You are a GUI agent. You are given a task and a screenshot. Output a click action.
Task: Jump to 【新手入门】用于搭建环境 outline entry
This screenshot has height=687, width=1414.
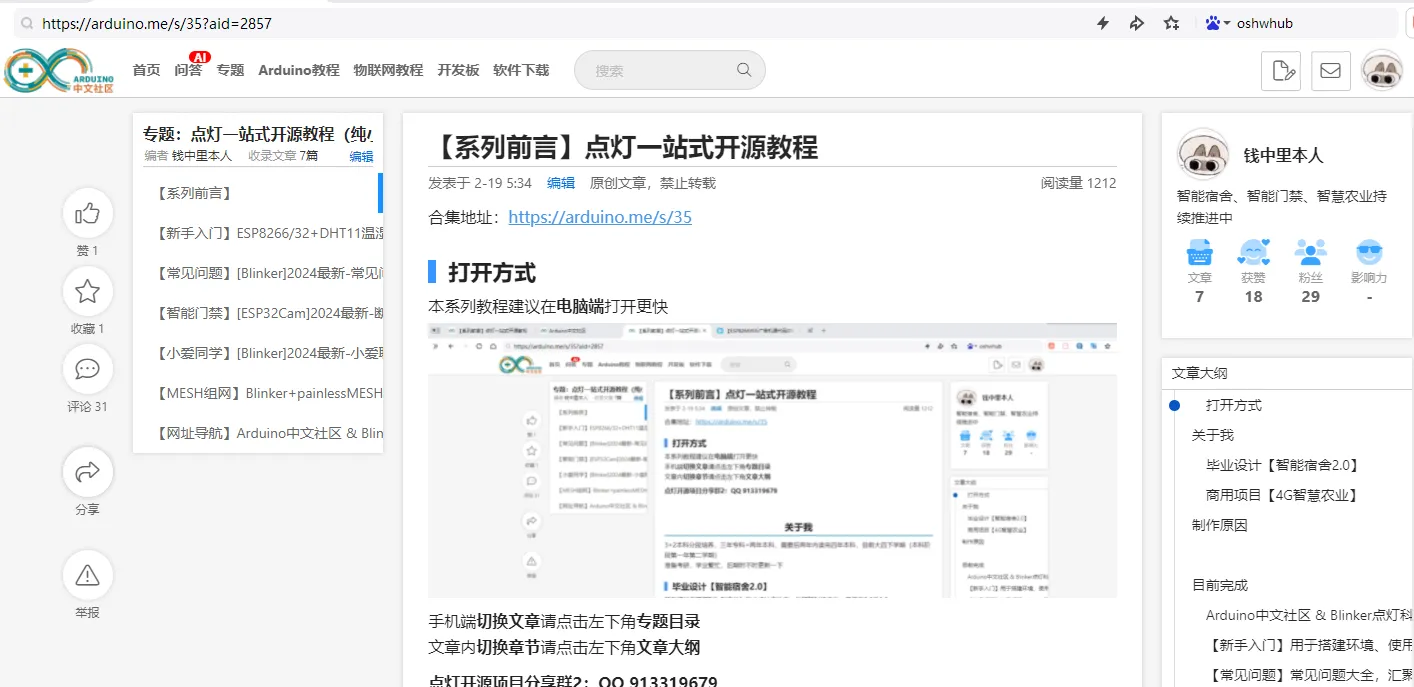coord(1309,645)
